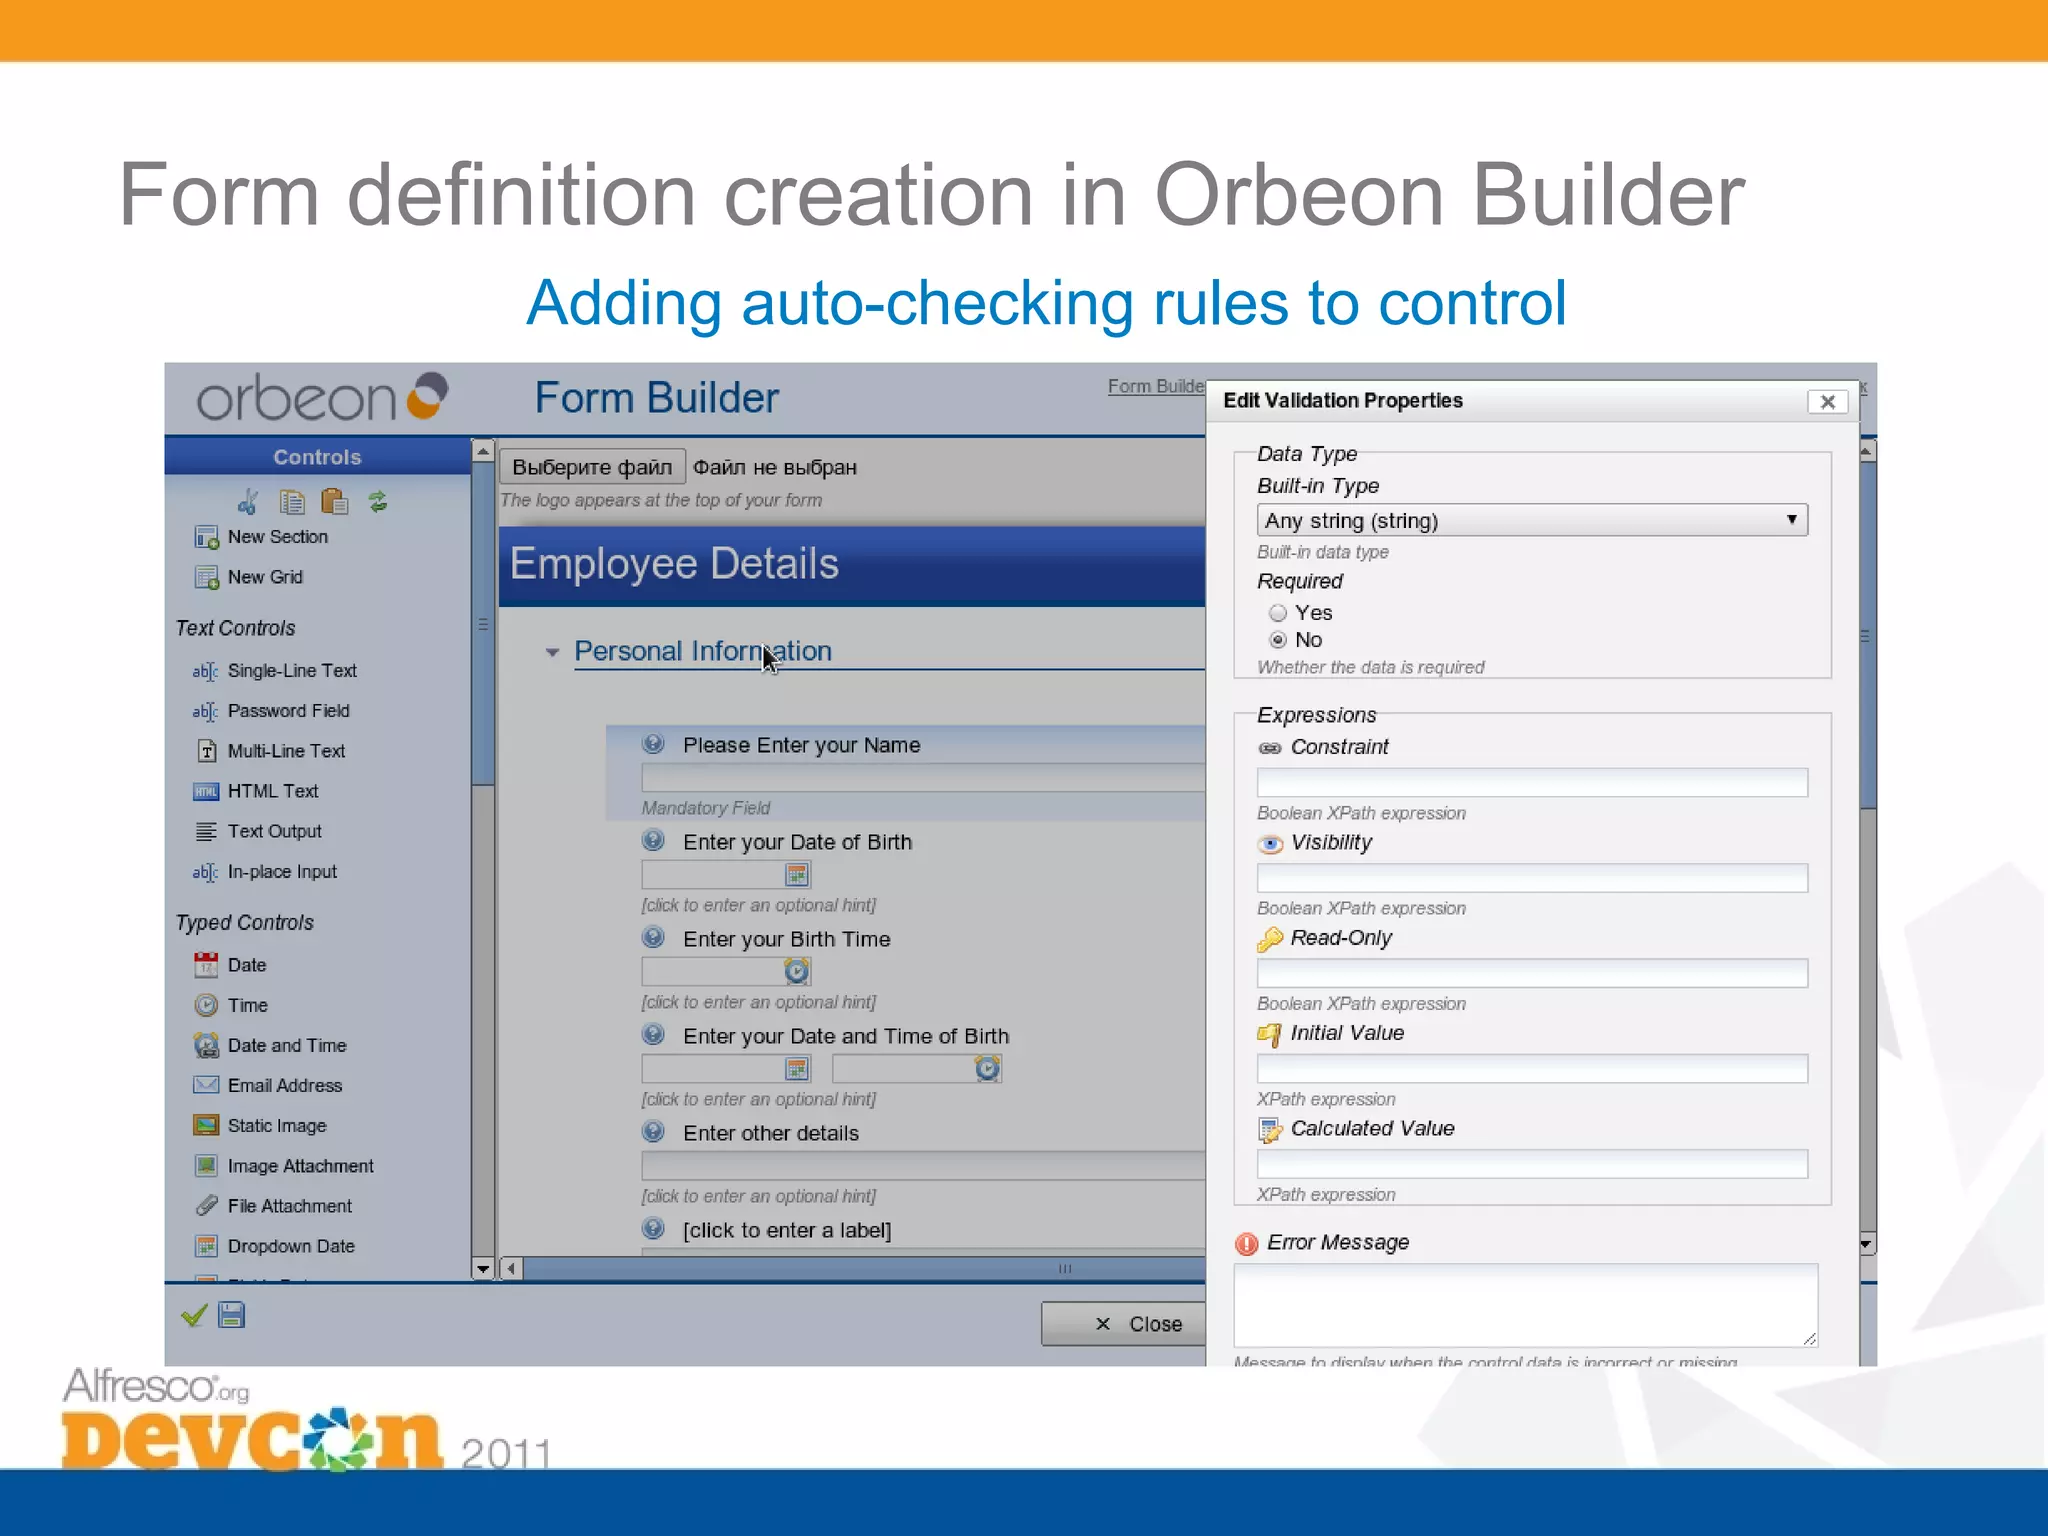Image resolution: width=2048 pixels, height=1536 pixels.
Task: Click the Initial Value expression field
Action: [x=1532, y=1068]
